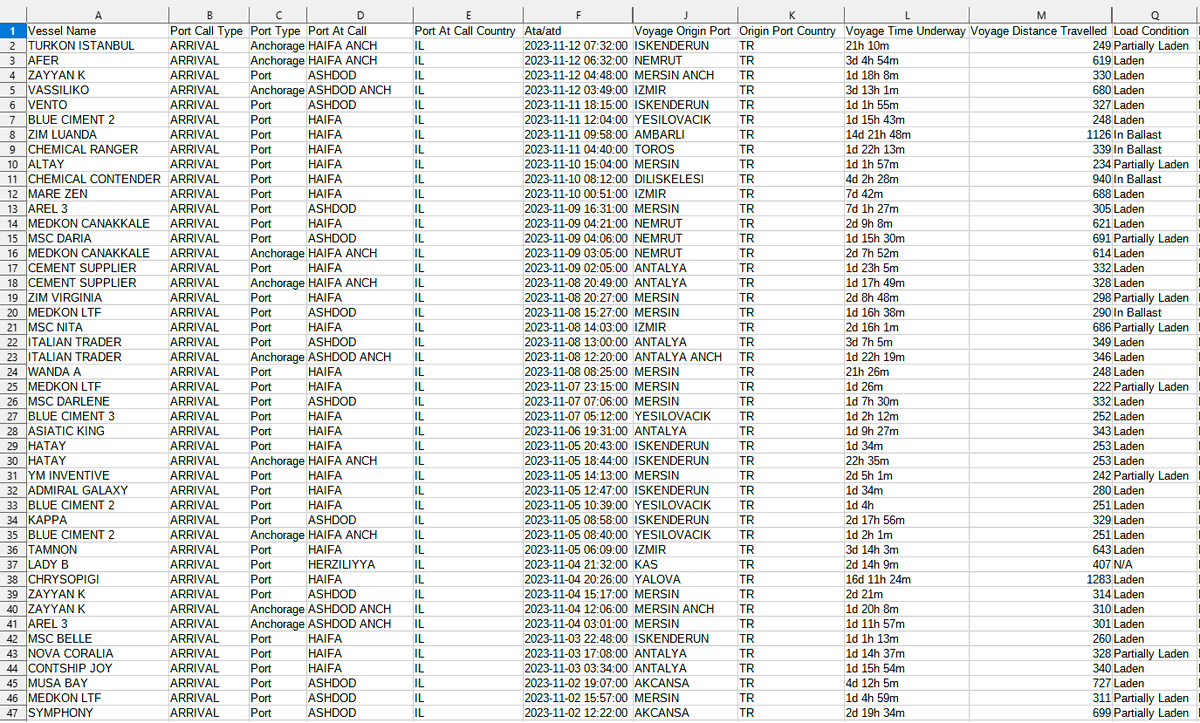Click the 'Load Condition' header cell
Image resolution: width=1200 pixels, height=723 pixels.
(1155, 31)
